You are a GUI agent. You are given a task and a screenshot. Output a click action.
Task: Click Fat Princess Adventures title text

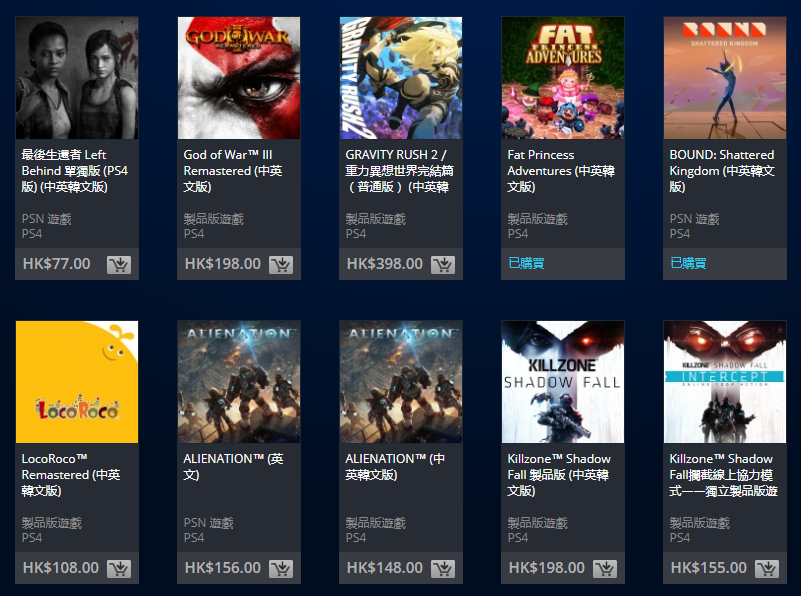coord(561,171)
